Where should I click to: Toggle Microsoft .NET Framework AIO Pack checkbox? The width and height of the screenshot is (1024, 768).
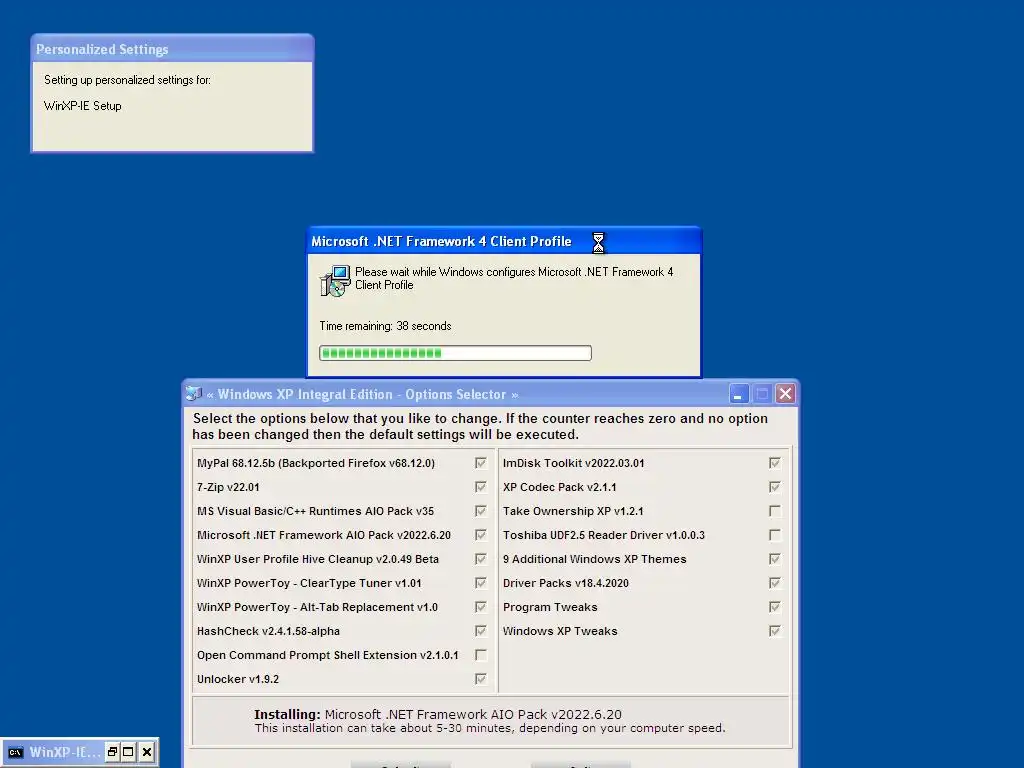coord(481,535)
